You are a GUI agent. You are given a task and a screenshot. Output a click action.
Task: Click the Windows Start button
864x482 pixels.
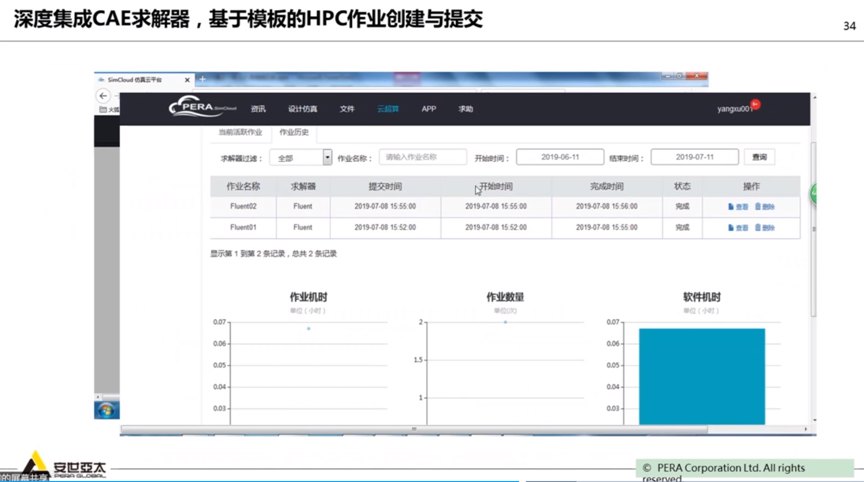pyautogui.click(x=105, y=412)
